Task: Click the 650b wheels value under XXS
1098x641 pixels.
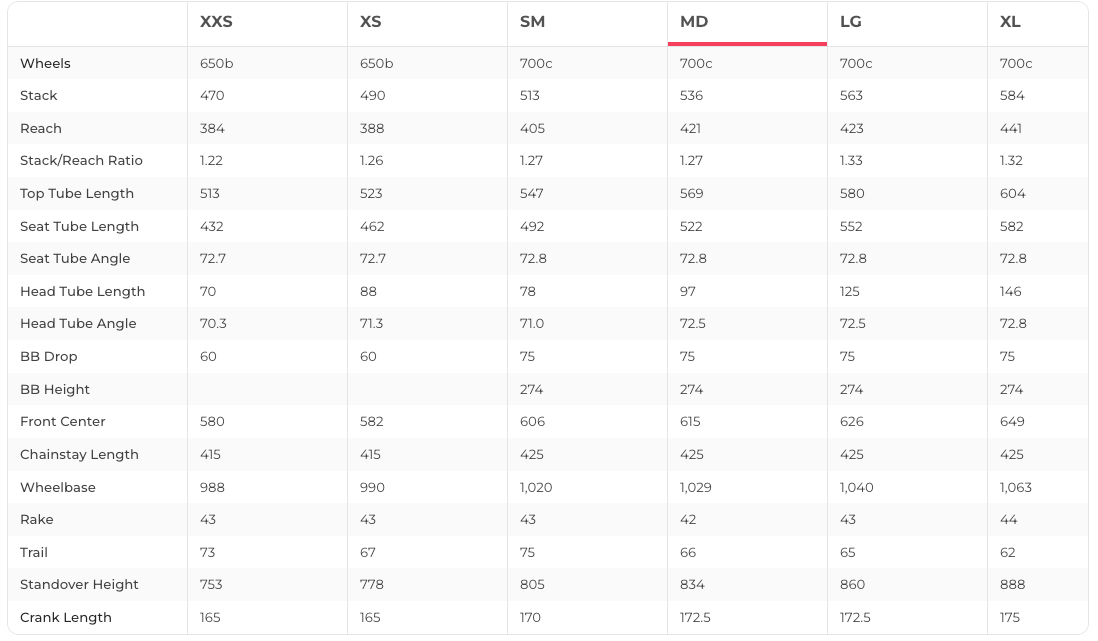Action: coord(216,63)
